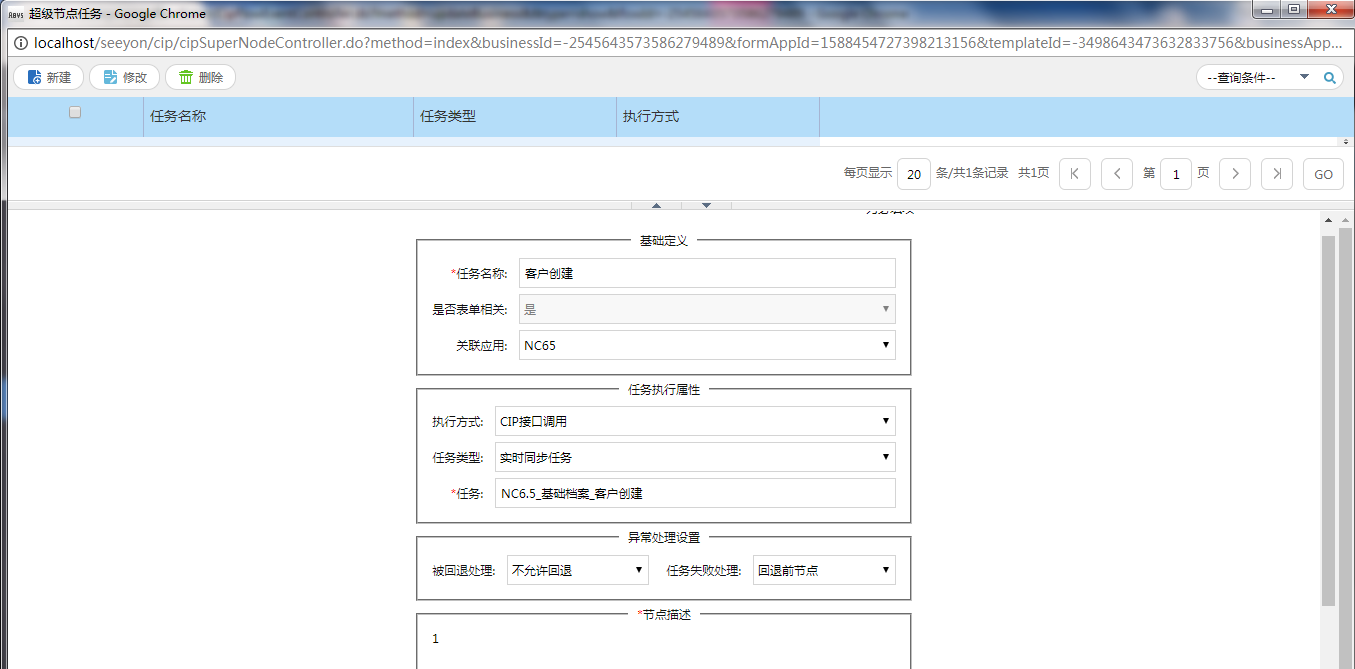1355x669 pixels.
Task: Click the vertical scrollbar of form panel
Action: pyautogui.click(x=1328, y=420)
